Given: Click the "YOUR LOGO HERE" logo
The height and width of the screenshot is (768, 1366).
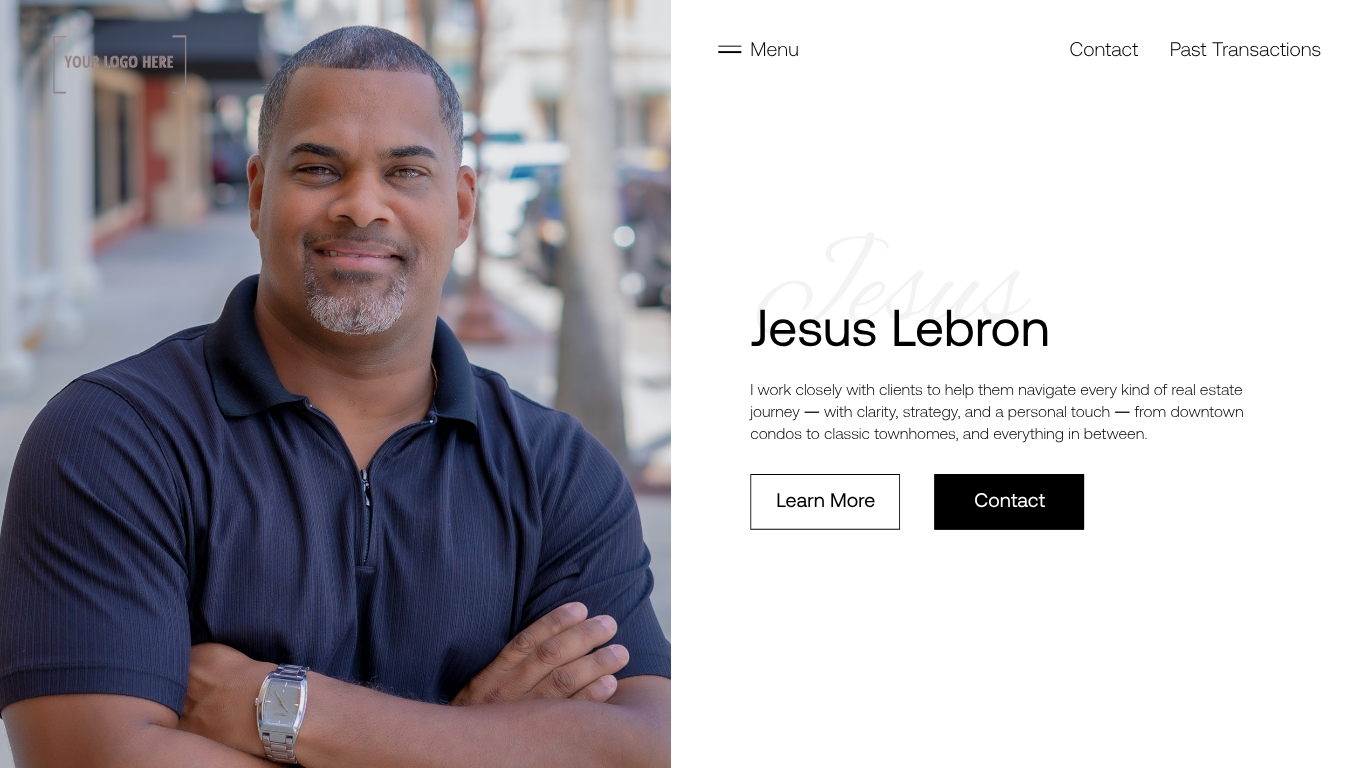Looking at the screenshot, I should (x=119, y=63).
